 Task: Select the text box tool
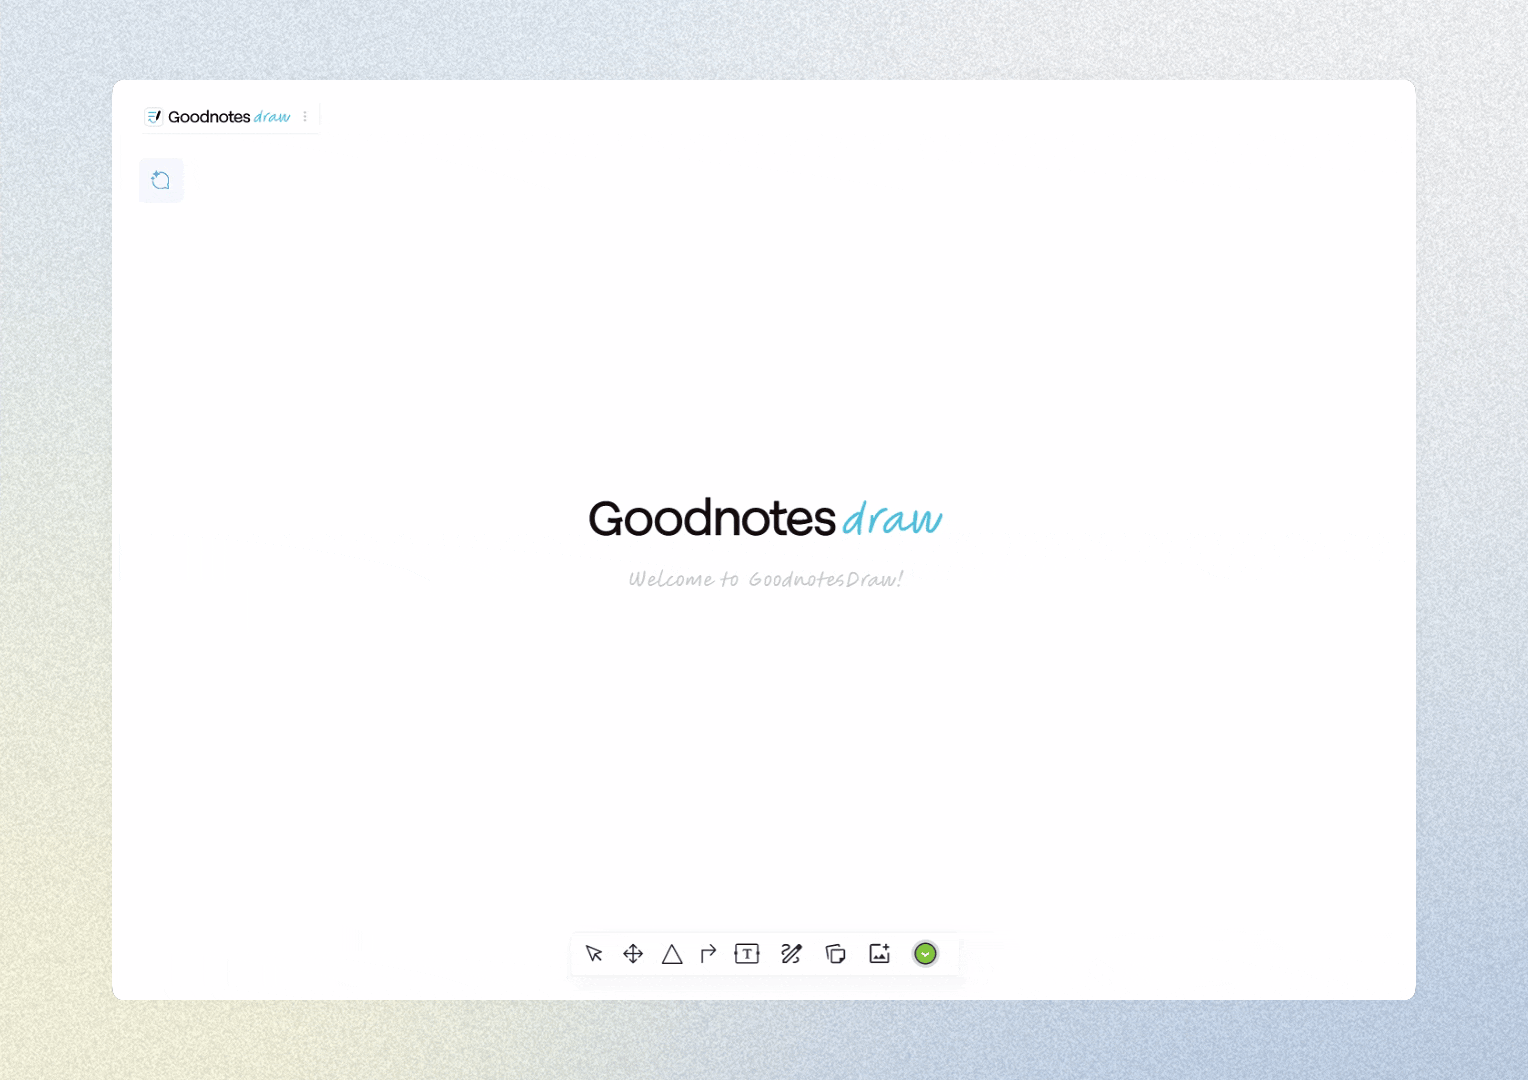(747, 954)
